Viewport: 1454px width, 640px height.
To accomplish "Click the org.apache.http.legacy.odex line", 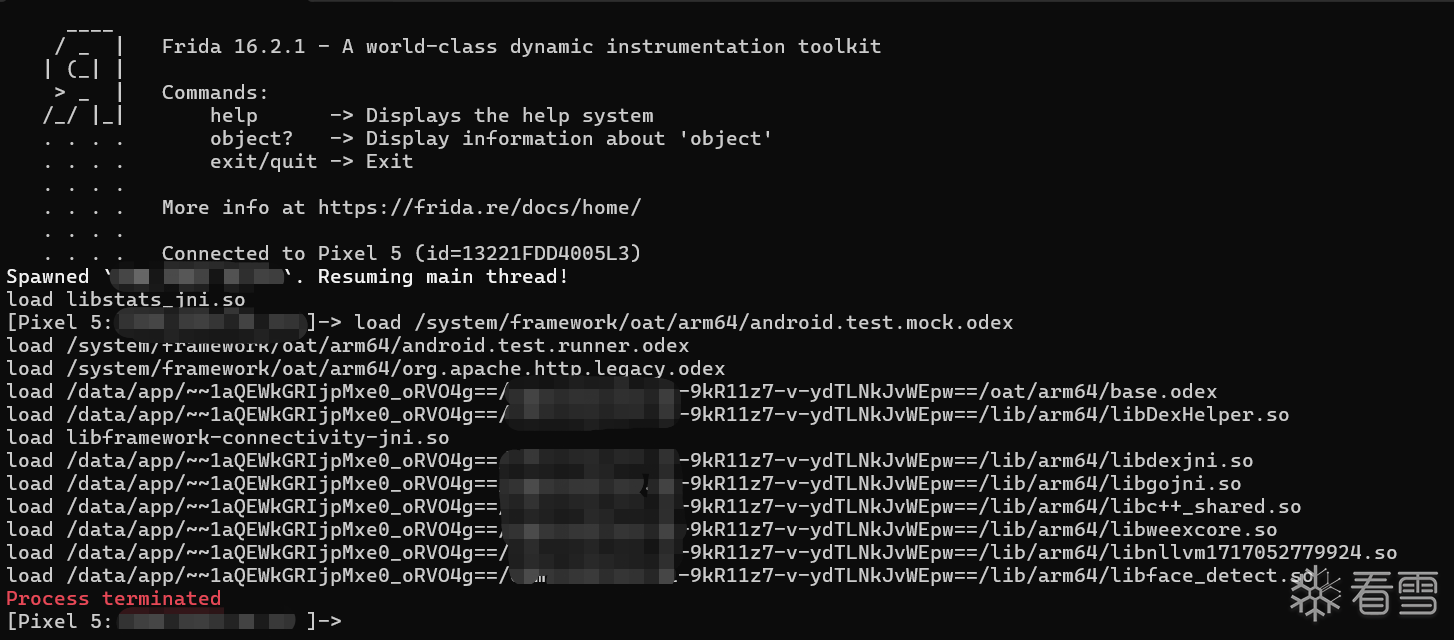I will tap(365, 369).
